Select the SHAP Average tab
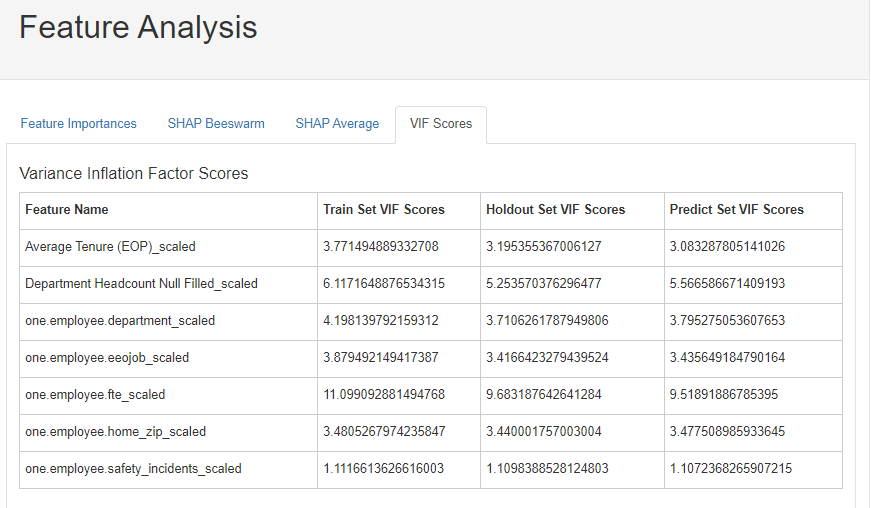Image resolution: width=871 pixels, height=508 pixels. point(337,124)
